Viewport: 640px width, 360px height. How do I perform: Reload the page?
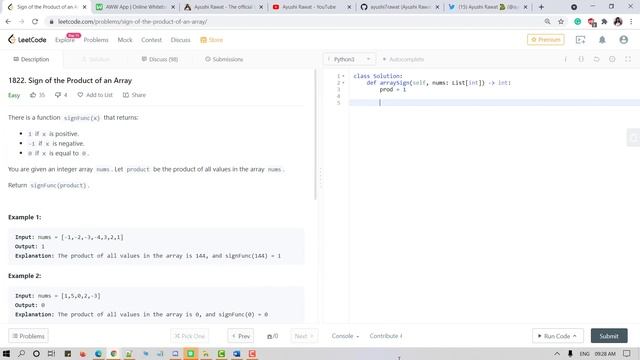35,21
